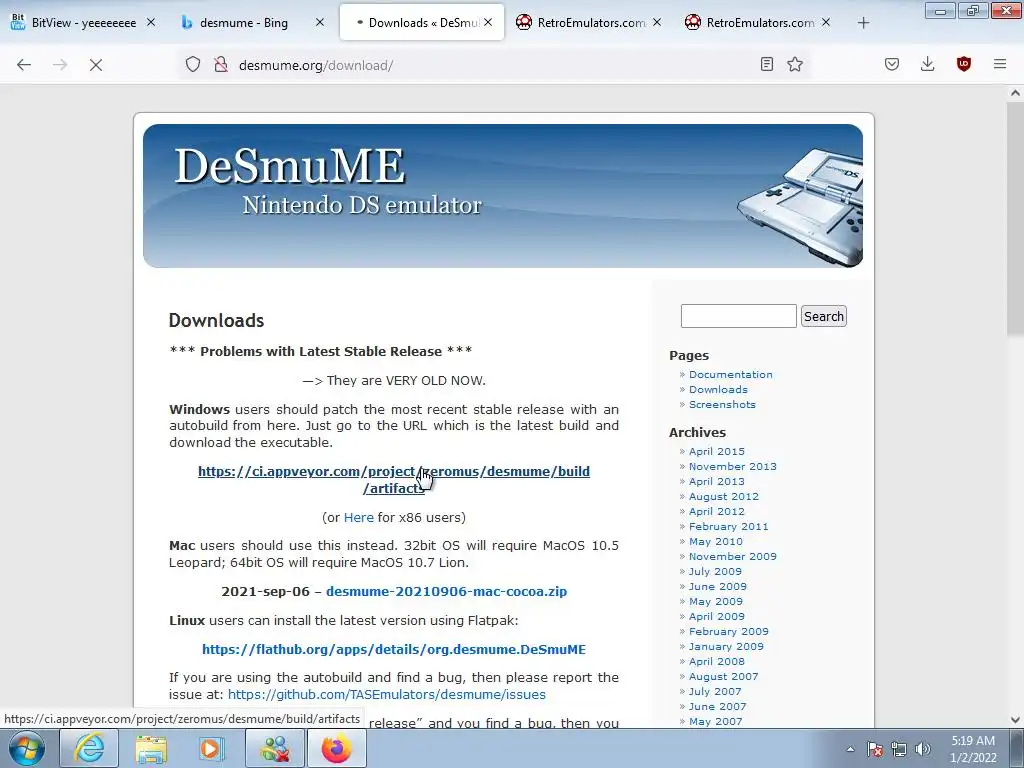Image resolution: width=1024 pixels, height=768 pixels.
Task: Open Windows Explorer from the taskbar
Action: click(151, 748)
